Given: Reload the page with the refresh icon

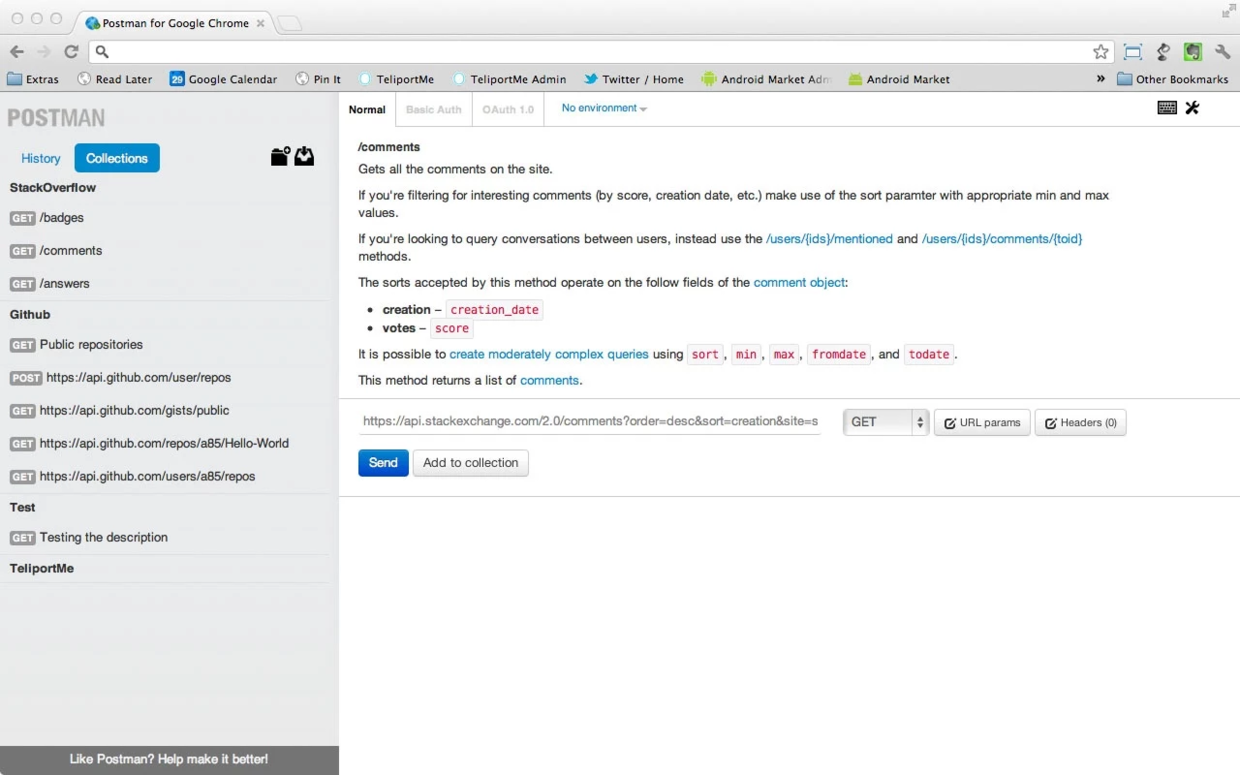Looking at the screenshot, I should (x=71, y=52).
